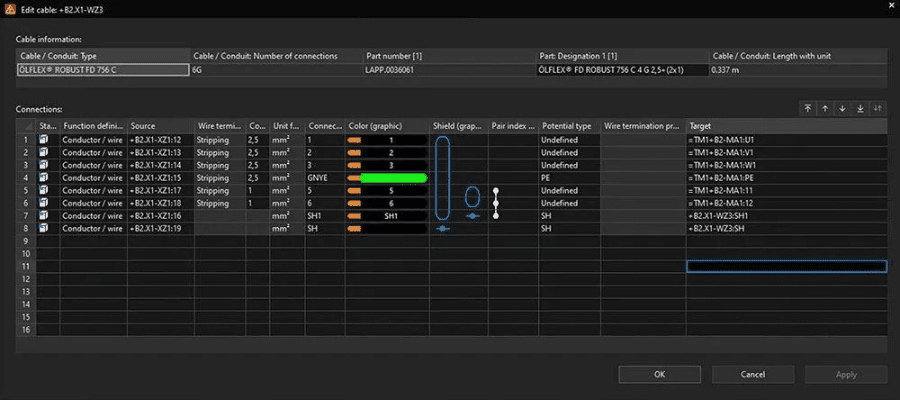
Task: Click the move-down arrow icon
Action: 842,108
